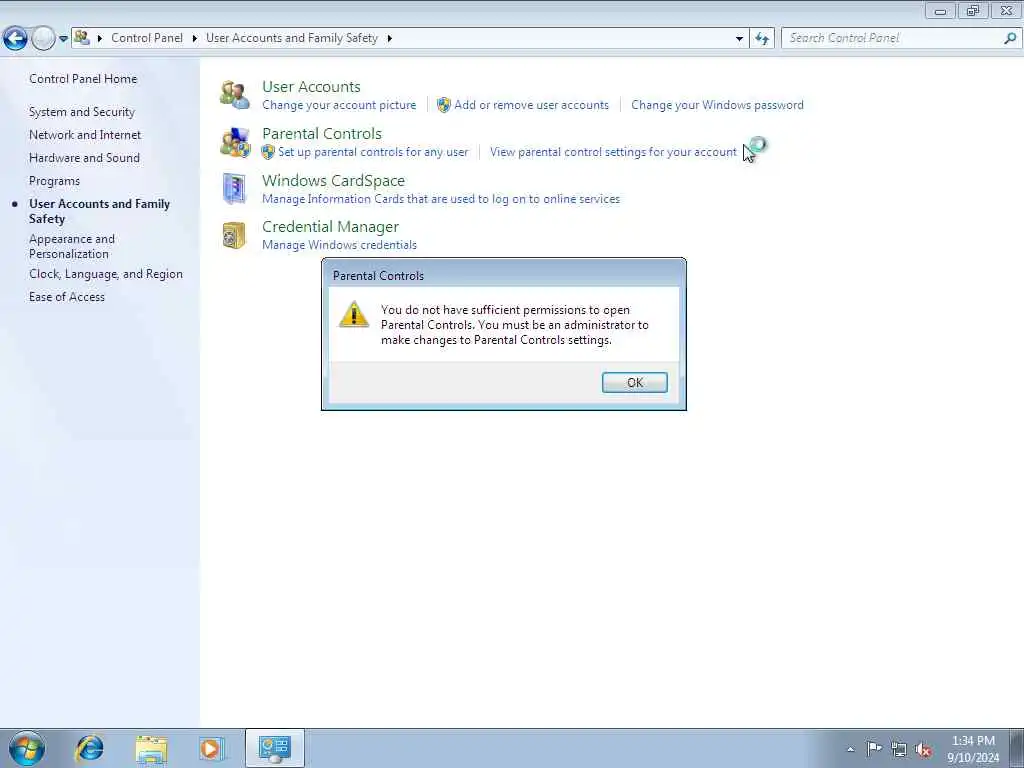
Task: Open Windows Explorer from the taskbar
Action: [x=152, y=748]
